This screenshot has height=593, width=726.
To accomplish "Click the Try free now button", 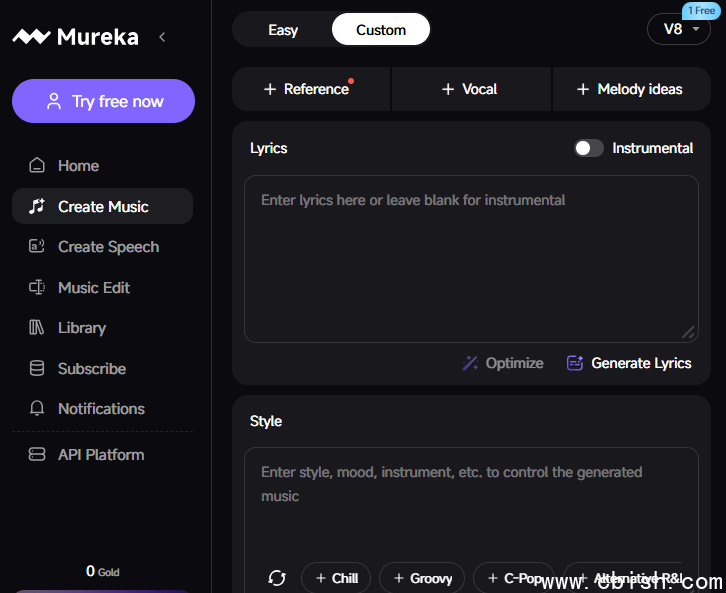I will click(103, 101).
